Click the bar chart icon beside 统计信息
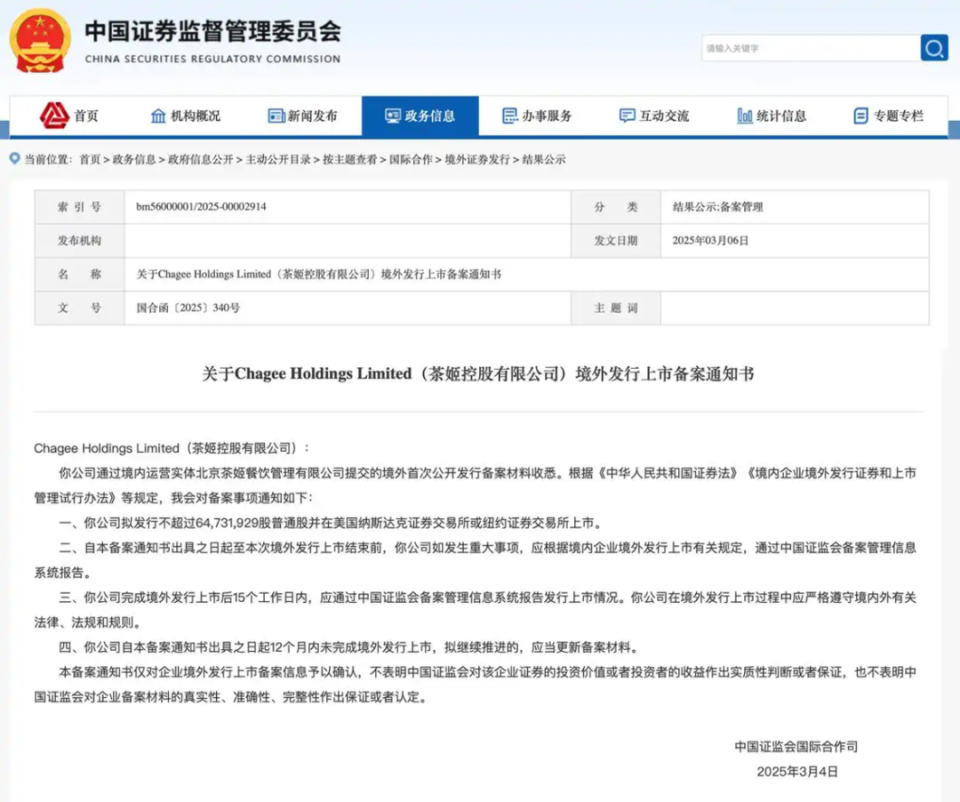 click(744, 116)
